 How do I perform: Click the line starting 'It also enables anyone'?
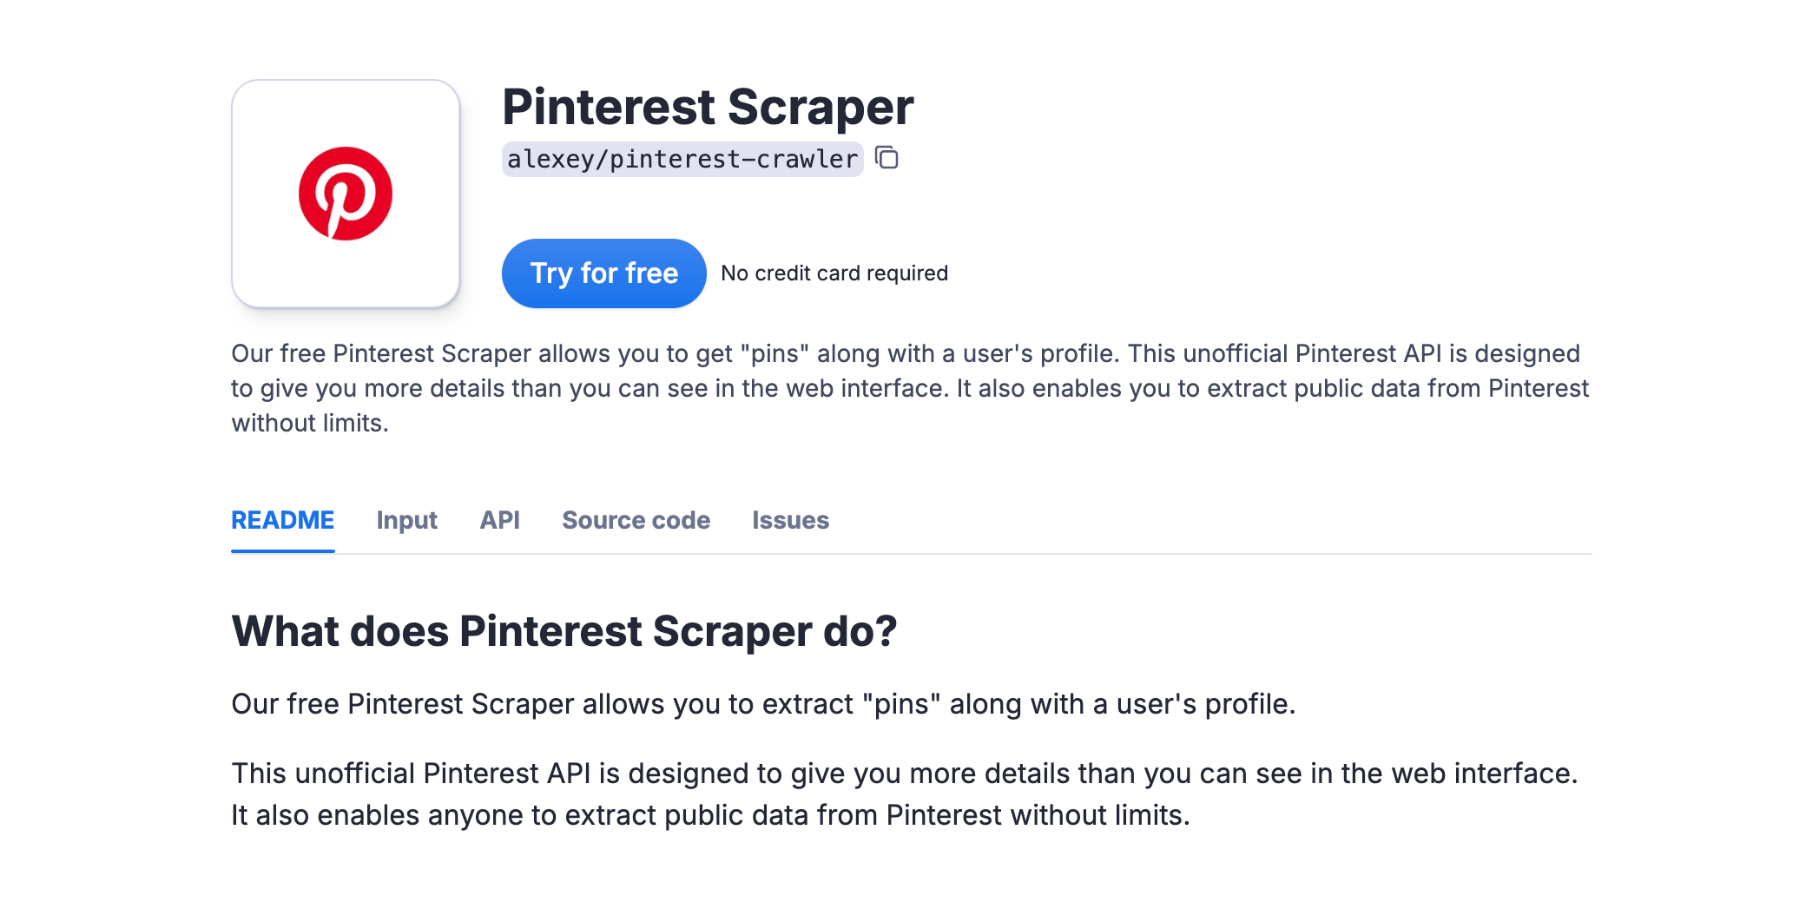(710, 815)
